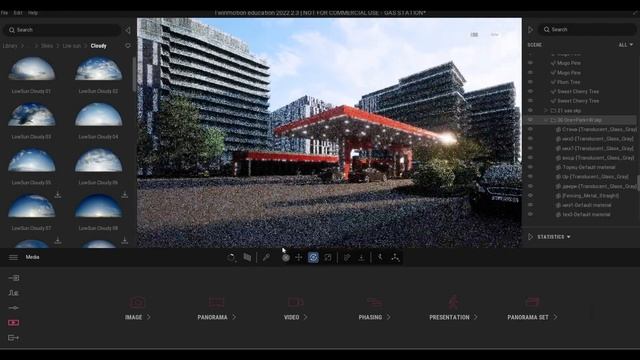Viewport: 640px width, 360px height.
Task: Open the Settings slider dock icon
Action: (x=13, y=308)
